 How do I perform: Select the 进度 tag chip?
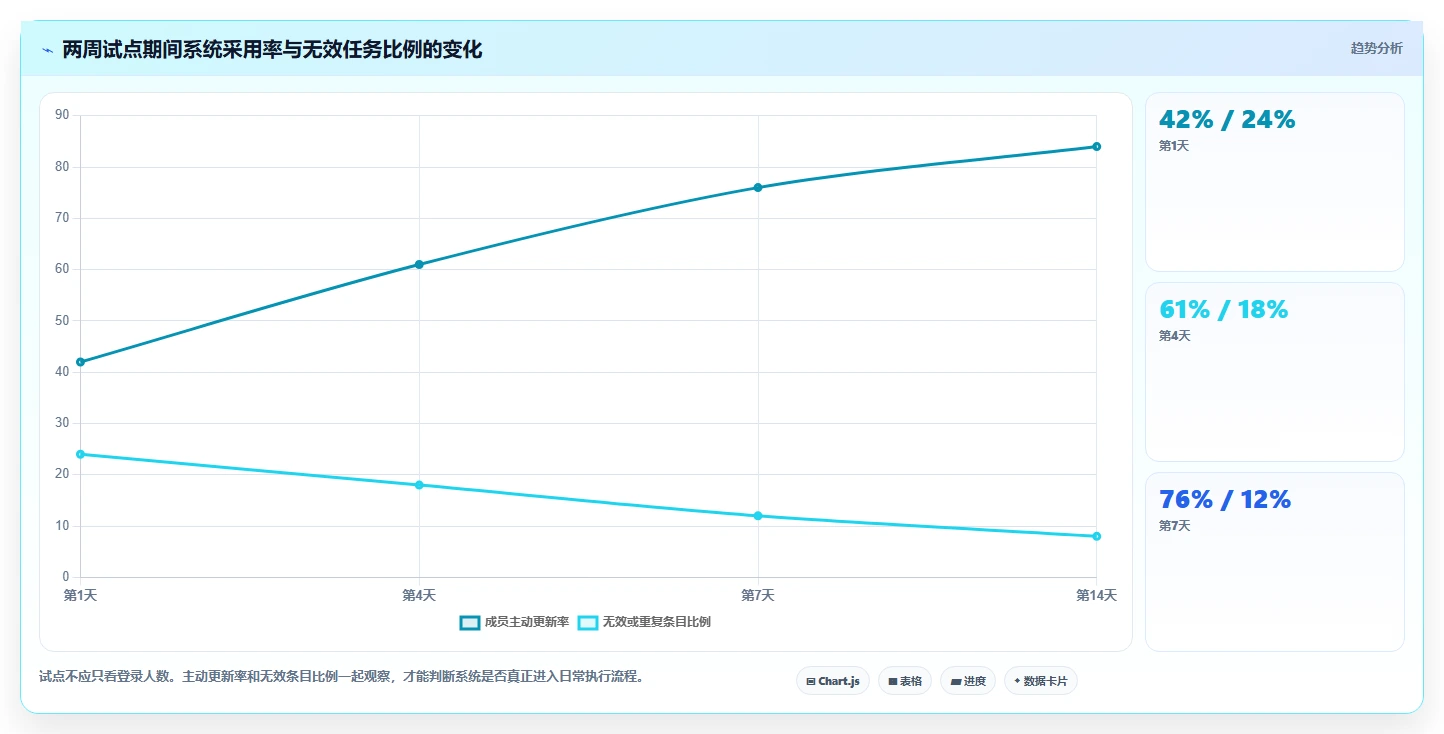(x=968, y=681)
